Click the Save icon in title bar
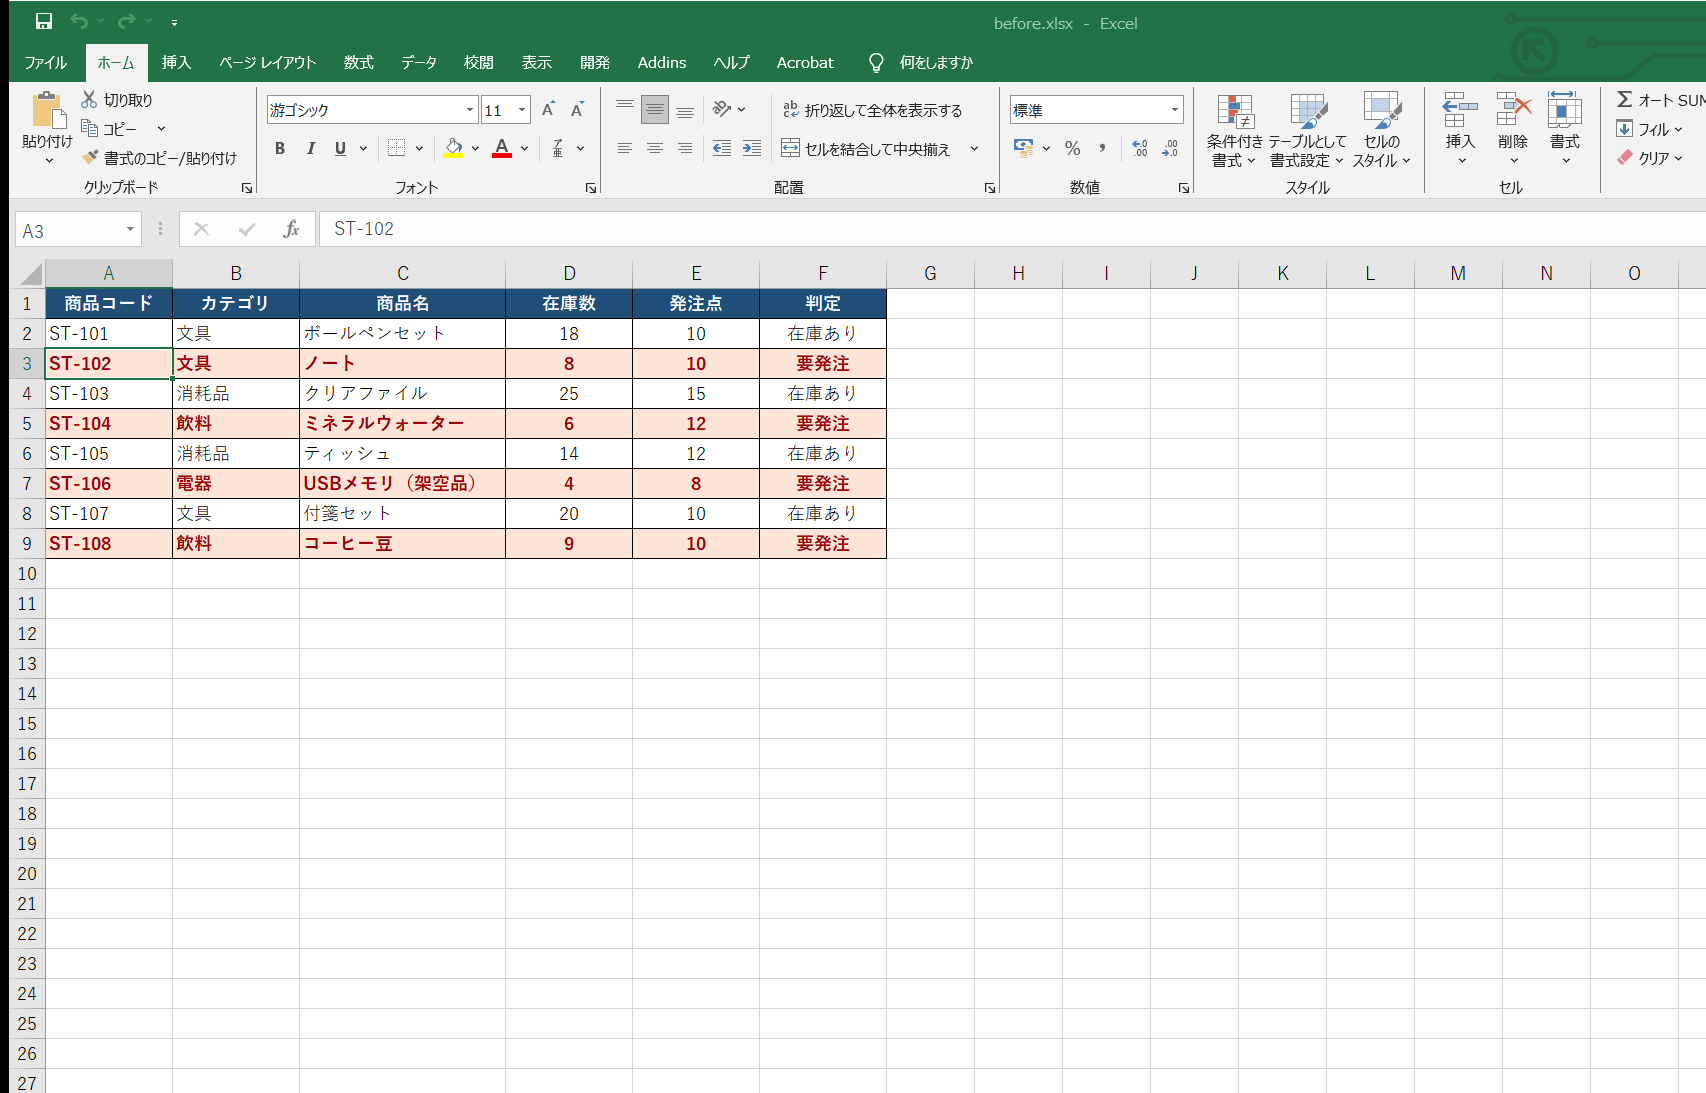This screenshot has width=1706, height=1093. (44, 21)
